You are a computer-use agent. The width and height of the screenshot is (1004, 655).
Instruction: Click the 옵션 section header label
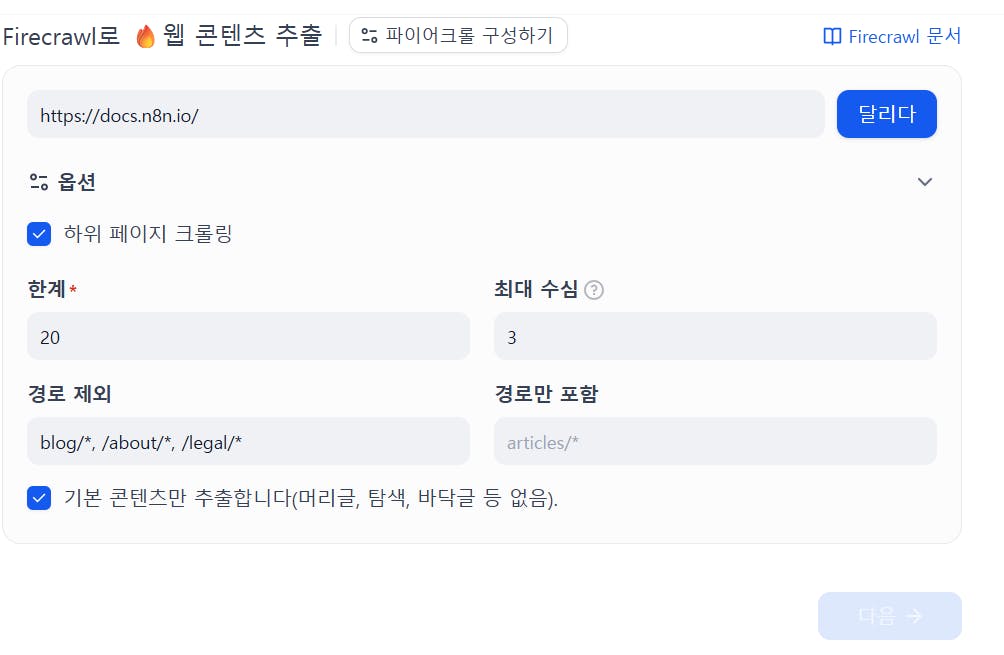tap(77, 182)
